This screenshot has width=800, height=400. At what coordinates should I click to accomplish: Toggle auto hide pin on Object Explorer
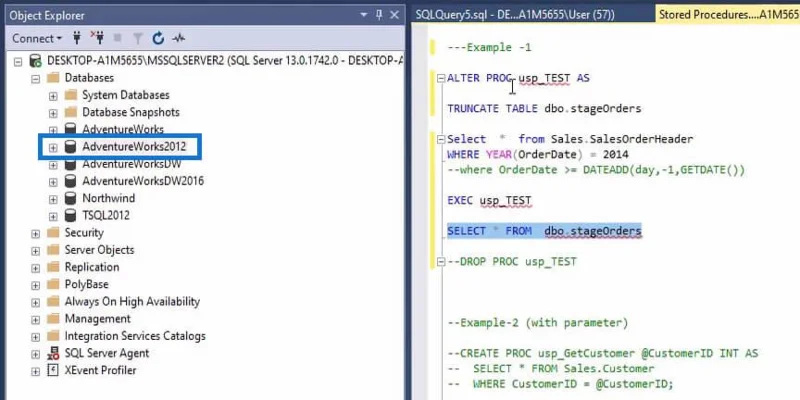[x=379, y=15]
